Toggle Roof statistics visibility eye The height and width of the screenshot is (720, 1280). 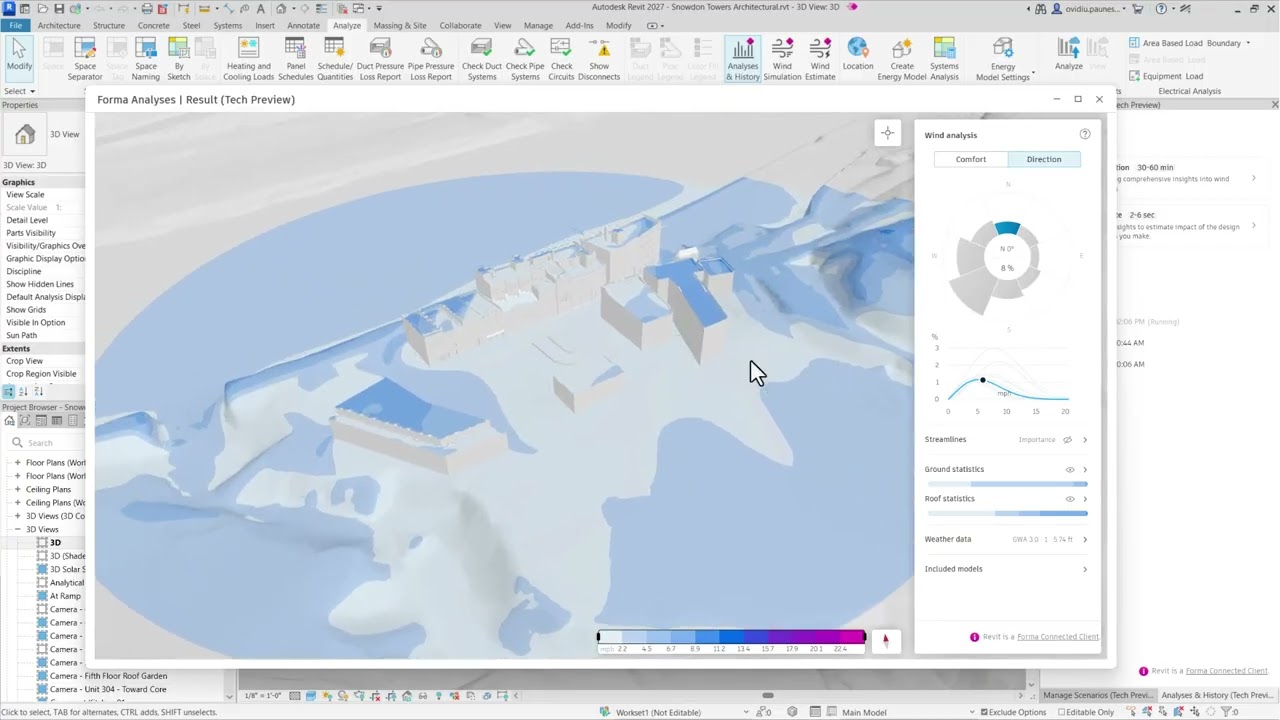(x=1070, y=499)
